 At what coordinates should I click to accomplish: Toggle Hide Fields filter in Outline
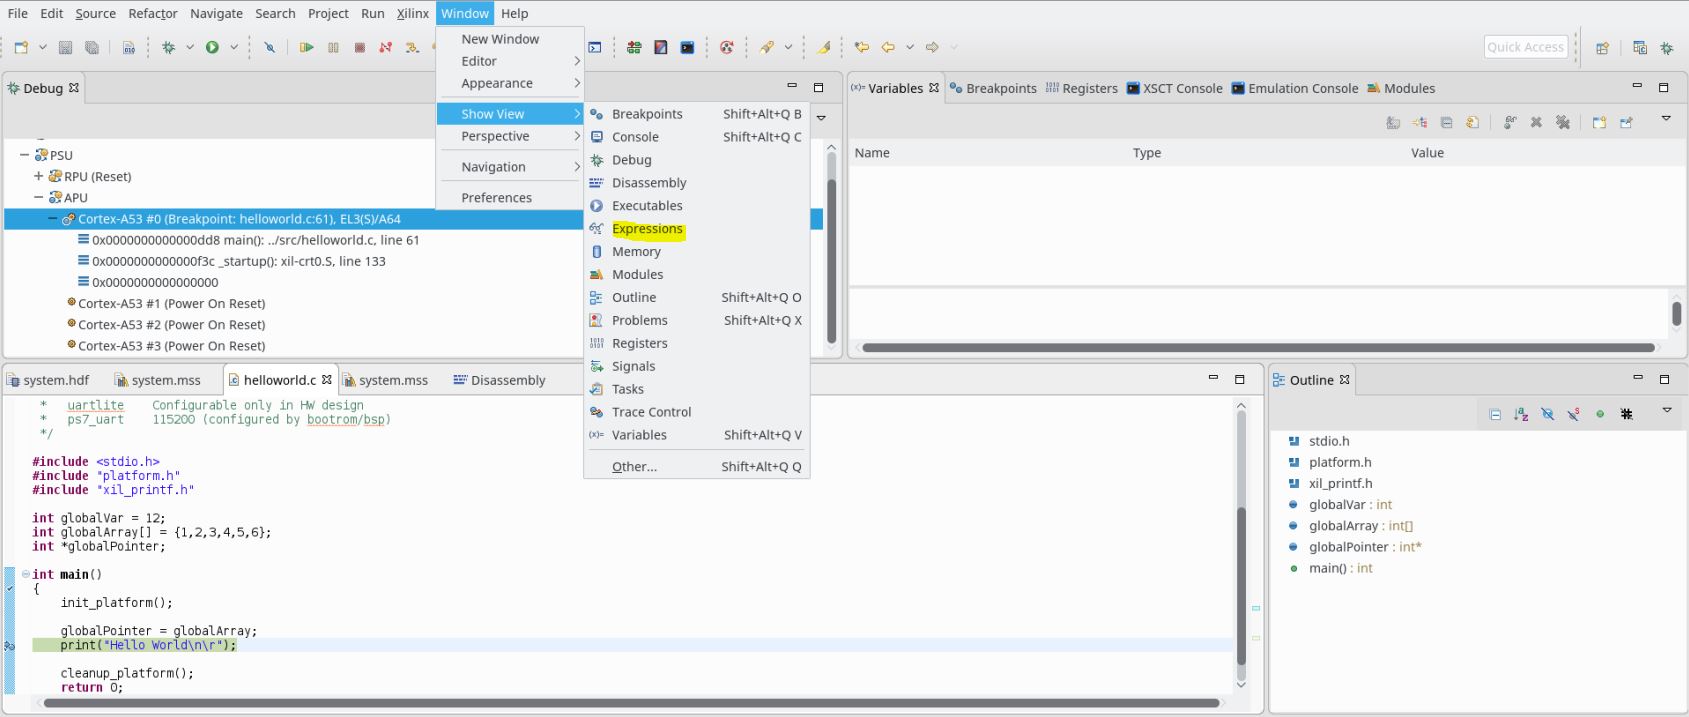tap(1547, 414)
